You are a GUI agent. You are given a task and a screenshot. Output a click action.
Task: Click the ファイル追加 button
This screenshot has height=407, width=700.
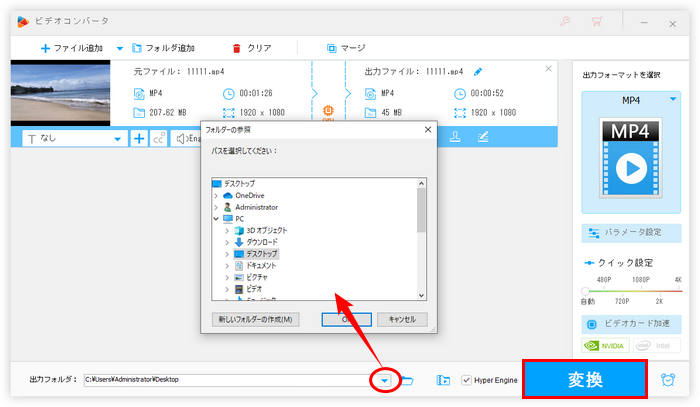[x=72, y=48]
